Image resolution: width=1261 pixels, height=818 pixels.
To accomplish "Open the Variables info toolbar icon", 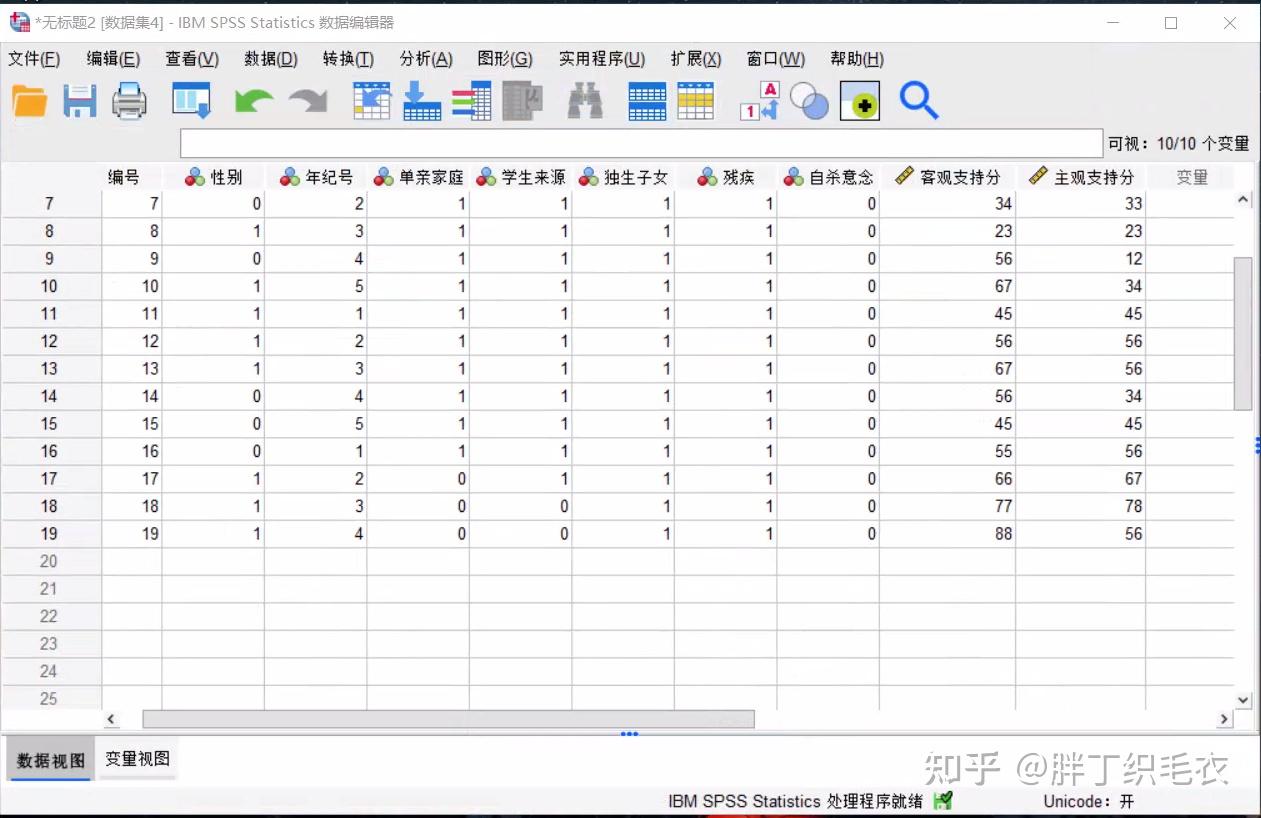I will pyautogui.click(x=471, y=101).
